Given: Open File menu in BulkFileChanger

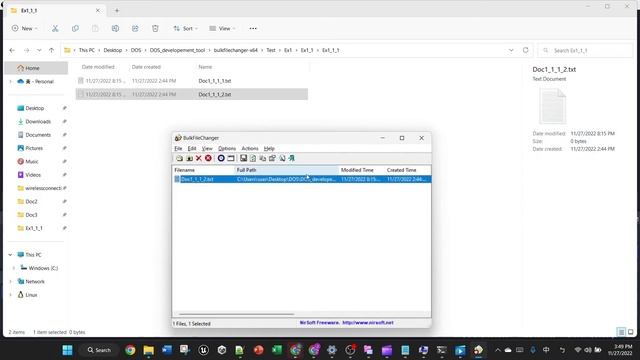Looking at the screenshot, I should pos(178,149).
